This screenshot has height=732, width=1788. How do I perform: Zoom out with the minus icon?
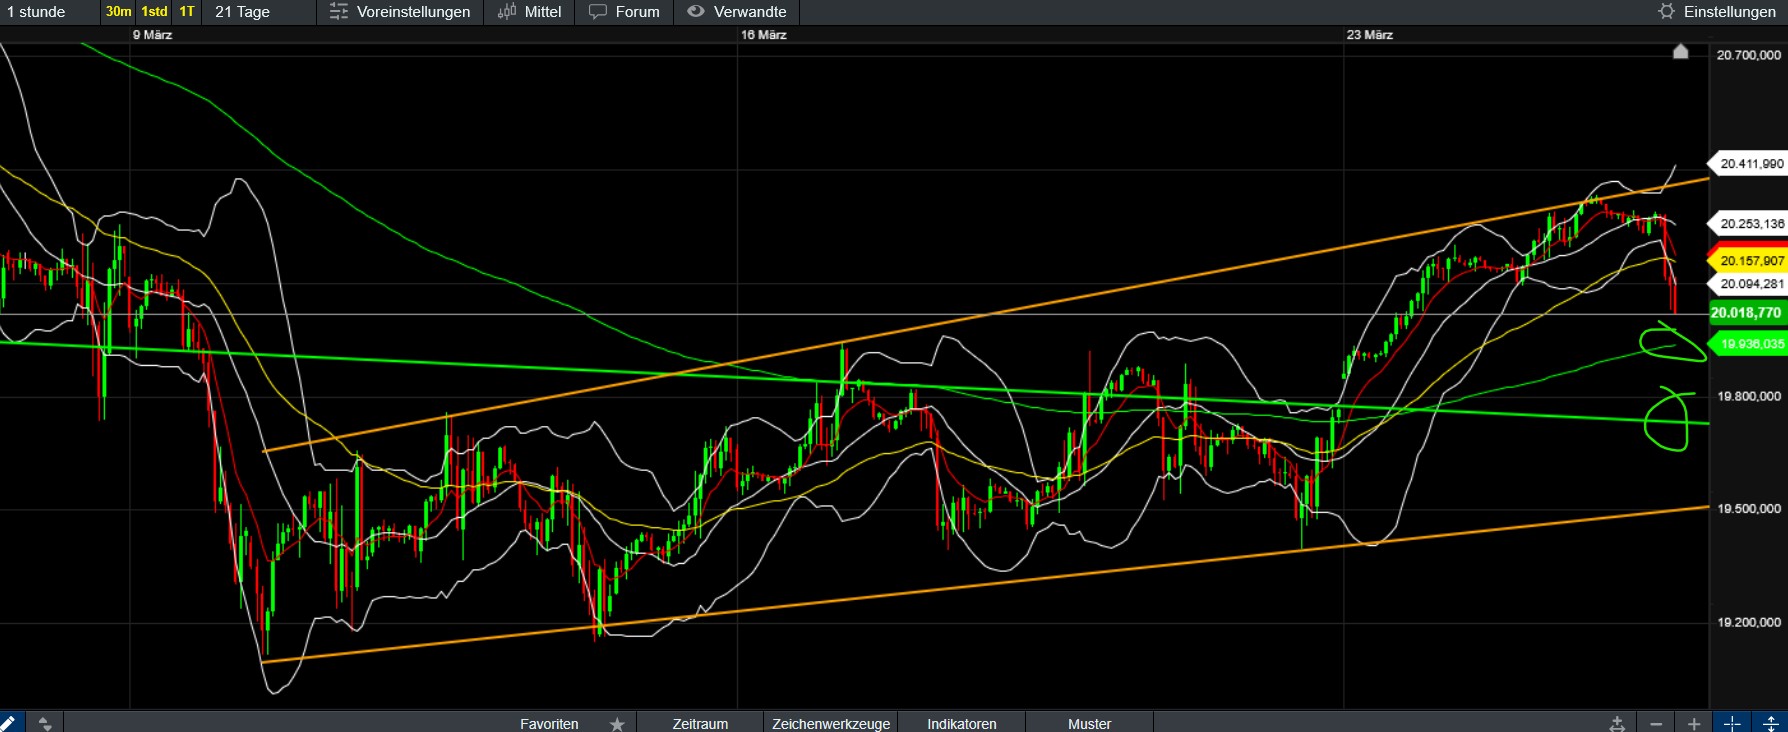pyautogui.click(x=1656, y=723)
